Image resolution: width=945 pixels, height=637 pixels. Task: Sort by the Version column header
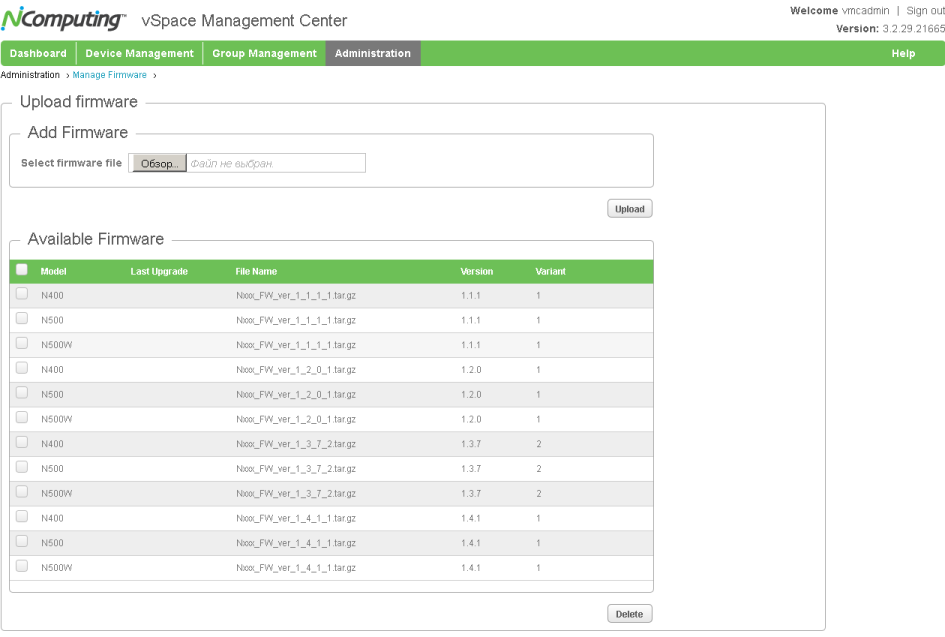tap(477, 271)
